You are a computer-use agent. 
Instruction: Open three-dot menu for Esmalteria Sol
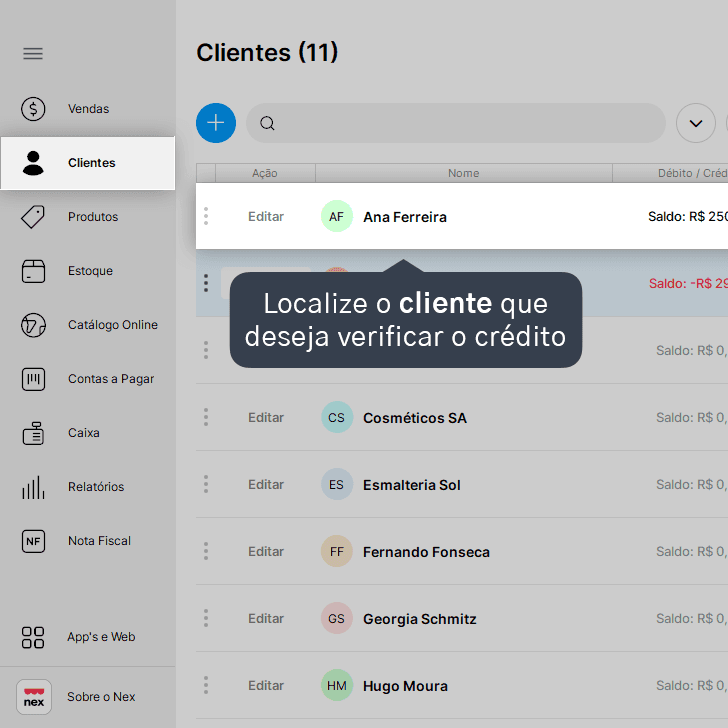click(206, 484)
